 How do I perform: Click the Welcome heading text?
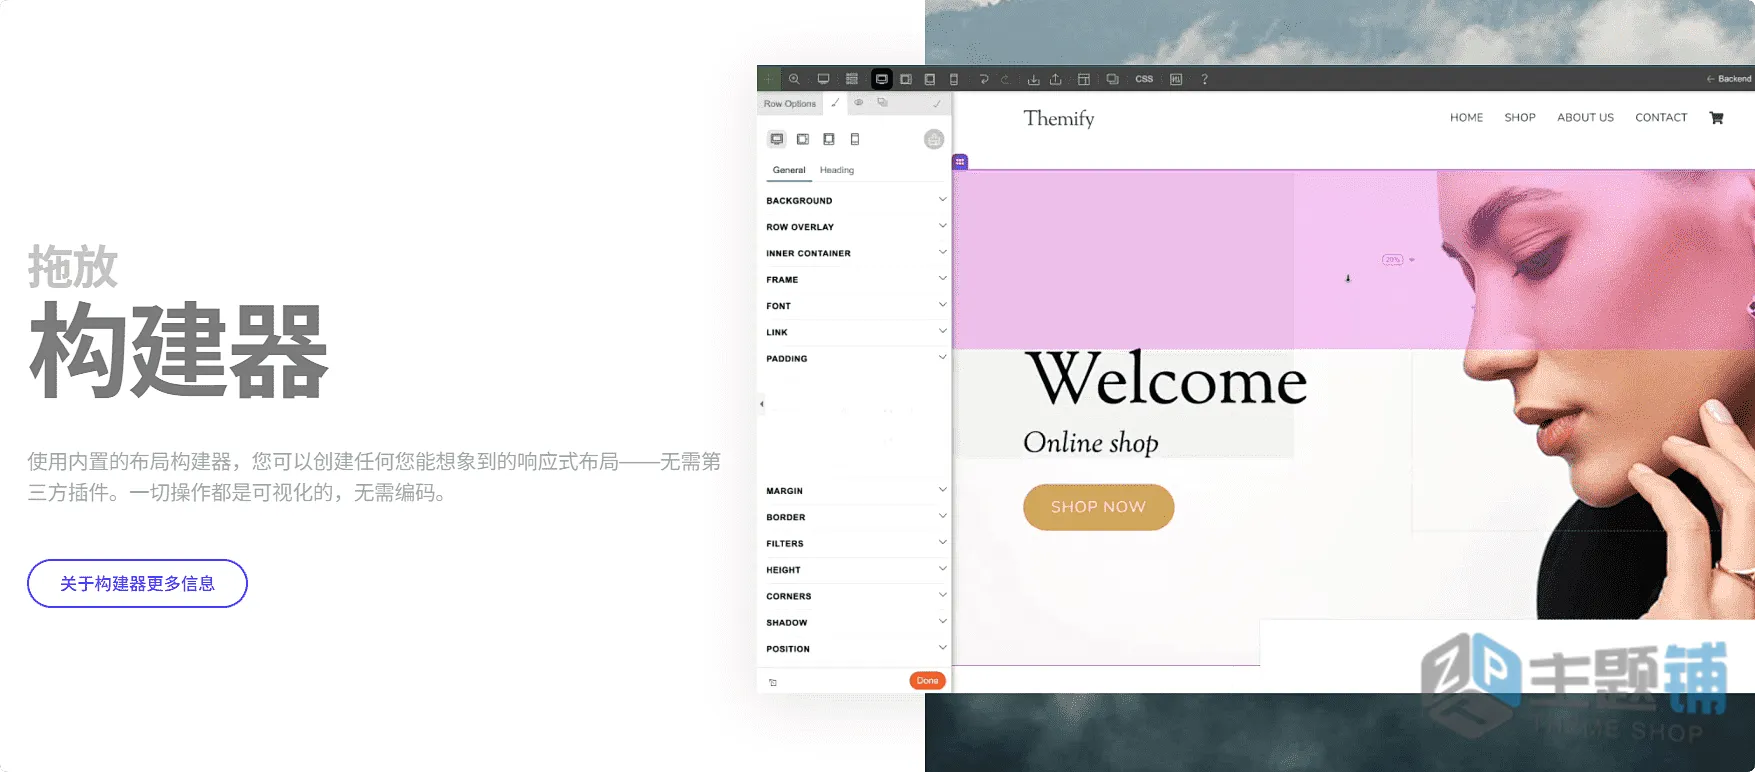[1168, 379]
